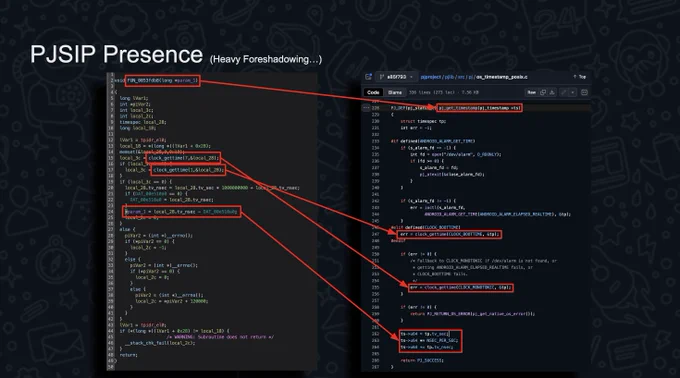Viewport: 680px width, 378px height.
Task: Jump to Top of the file
Action: click(580, 77)
